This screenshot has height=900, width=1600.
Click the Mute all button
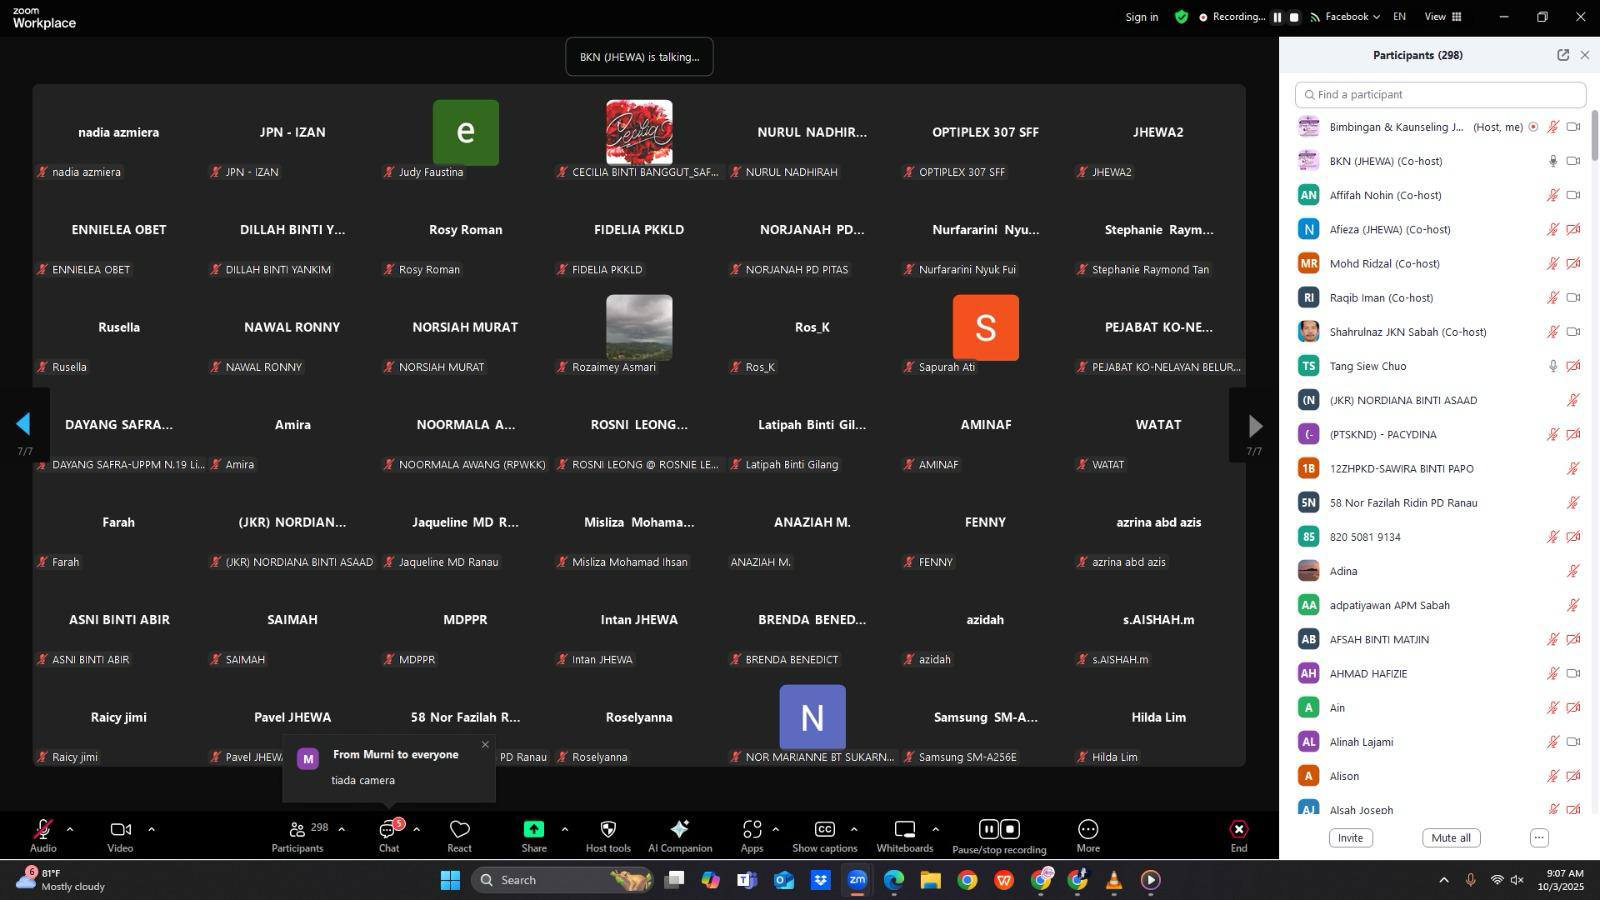(x=1450, y=838)
